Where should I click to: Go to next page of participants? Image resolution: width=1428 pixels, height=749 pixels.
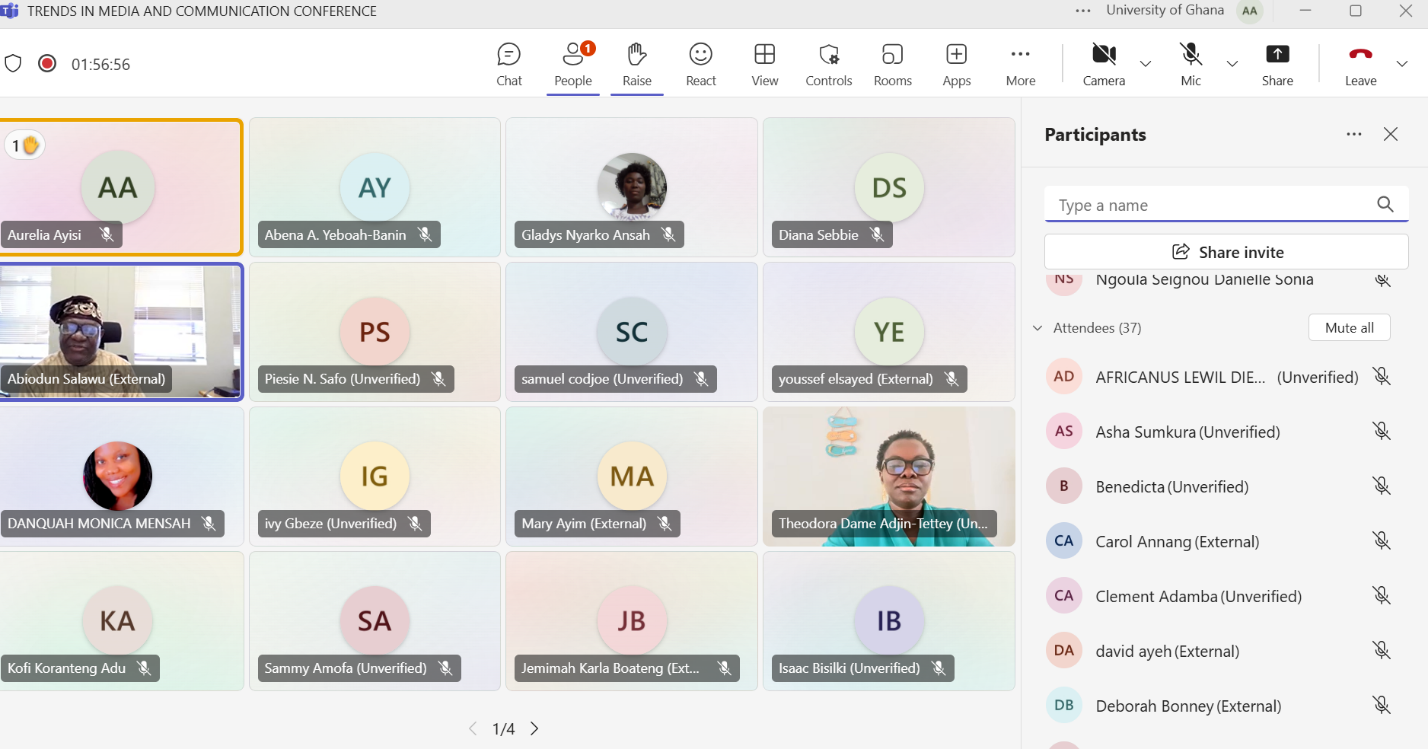point(534,729)
